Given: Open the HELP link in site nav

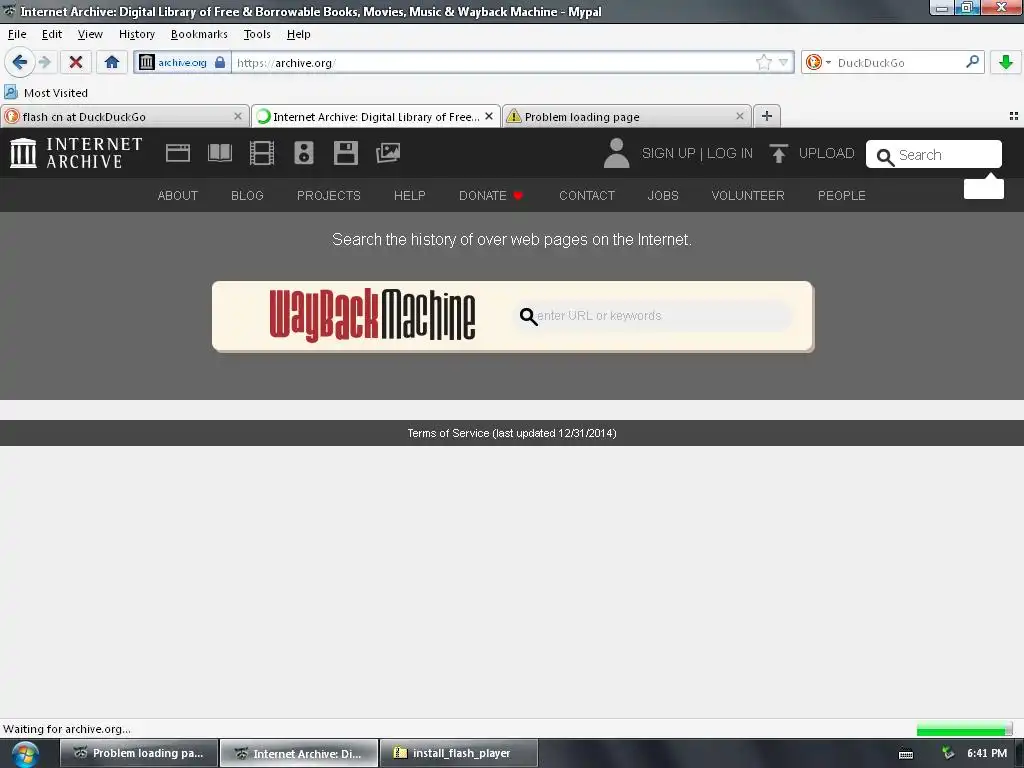Looking at the screenshot, I should pos(409,195).
